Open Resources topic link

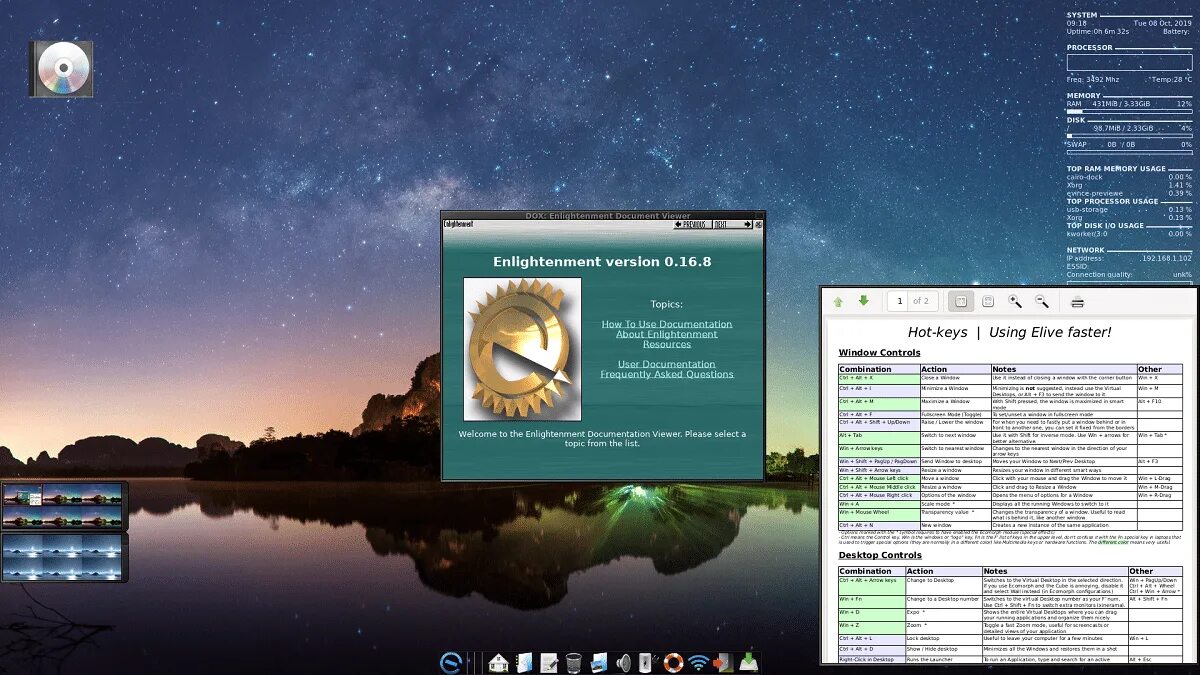667,344
